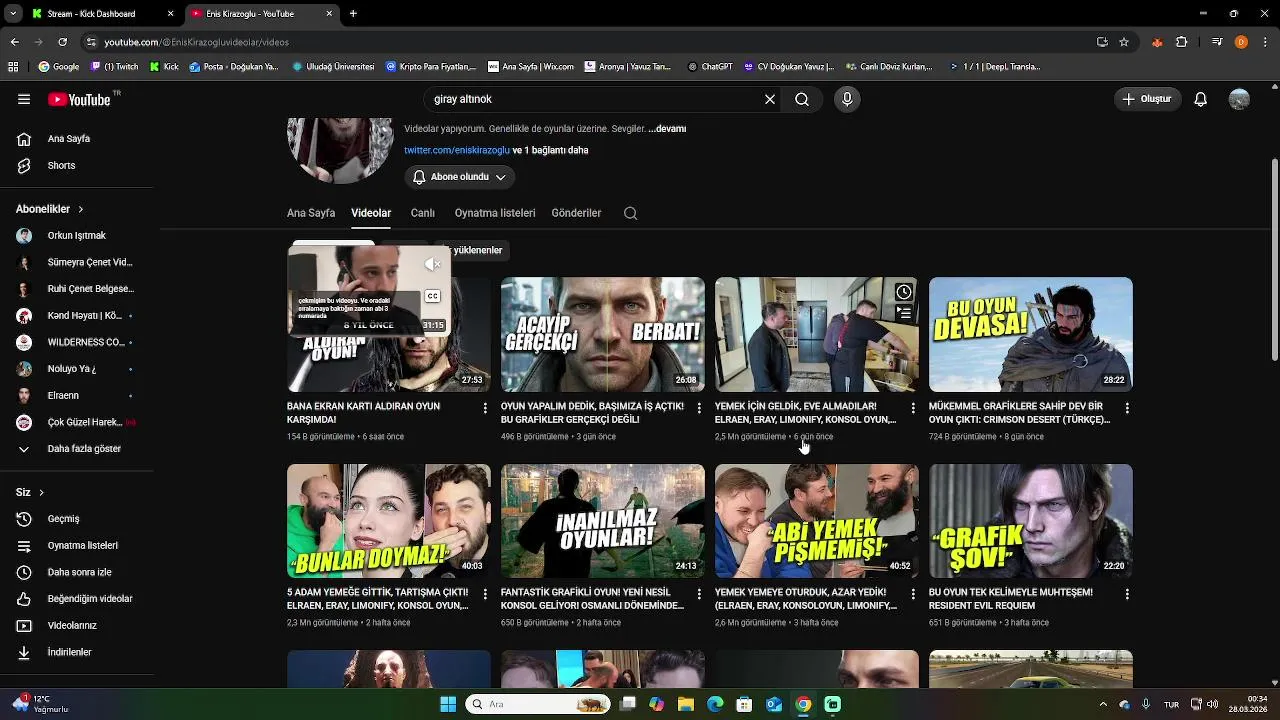This screenshot has width=1280, height=720.
Task: Open File Explorer from the taskbar
Action: point(686,704)
